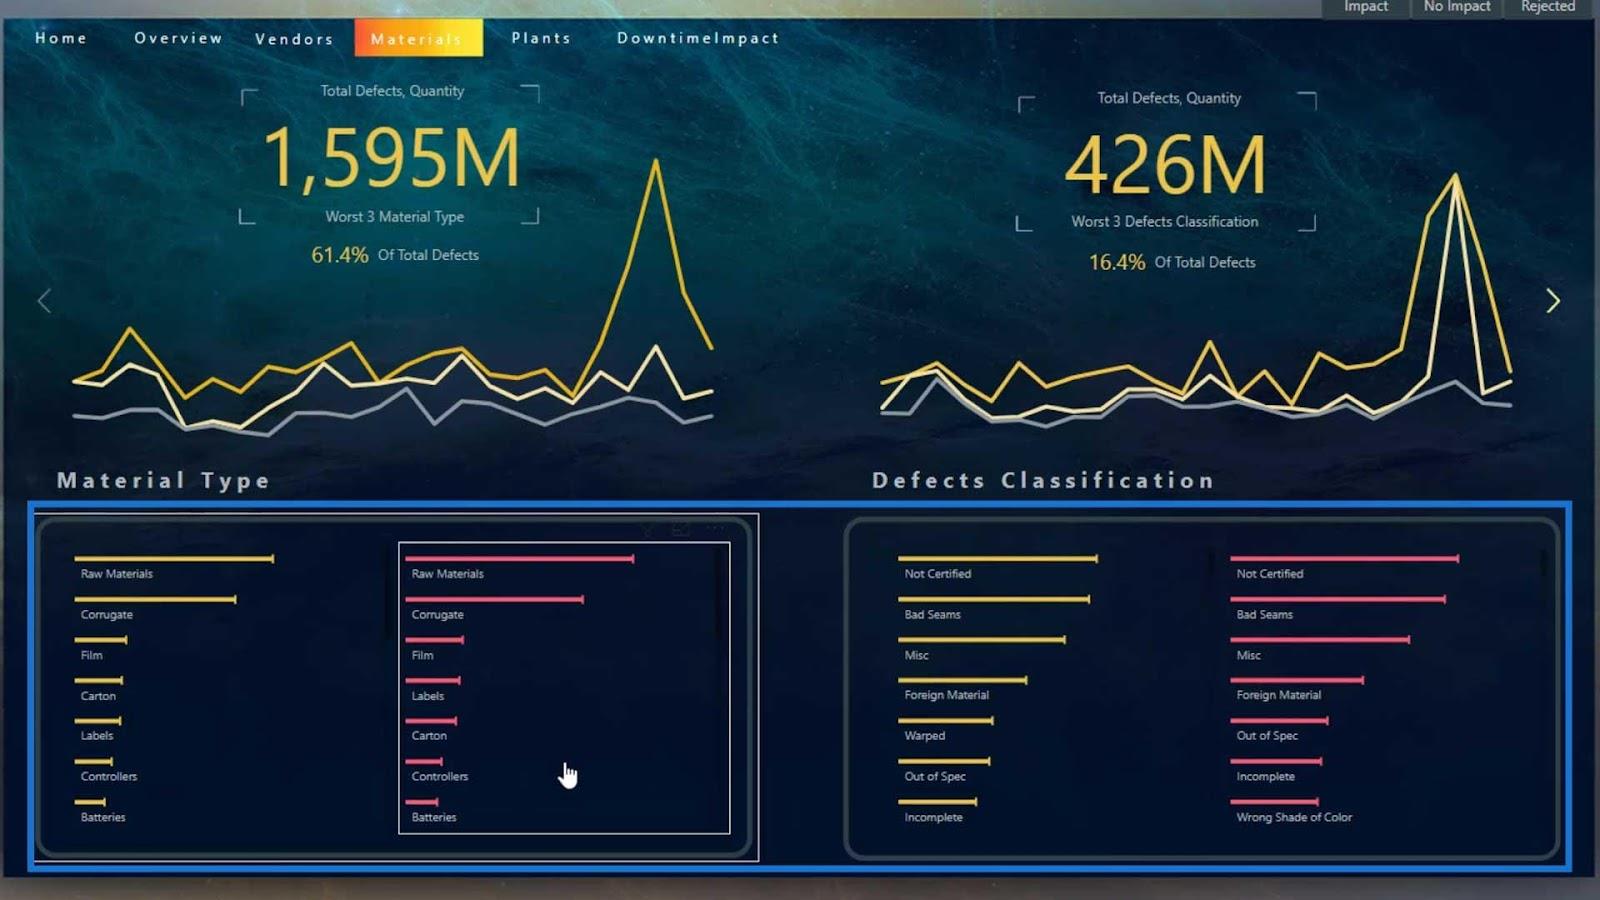Click Film label in pink material chart

423,655
